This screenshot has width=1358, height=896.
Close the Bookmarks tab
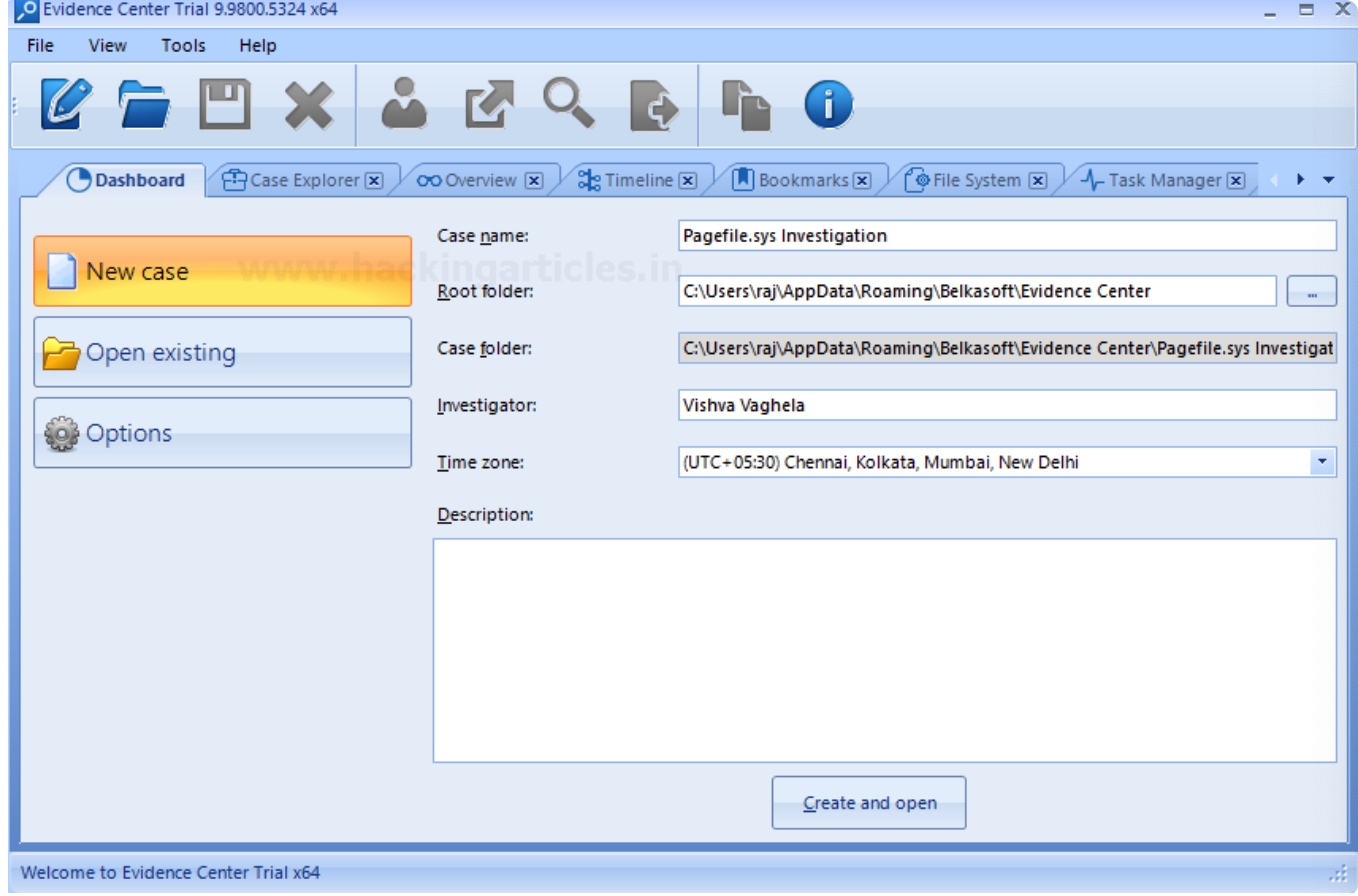[x=862, y=181]
